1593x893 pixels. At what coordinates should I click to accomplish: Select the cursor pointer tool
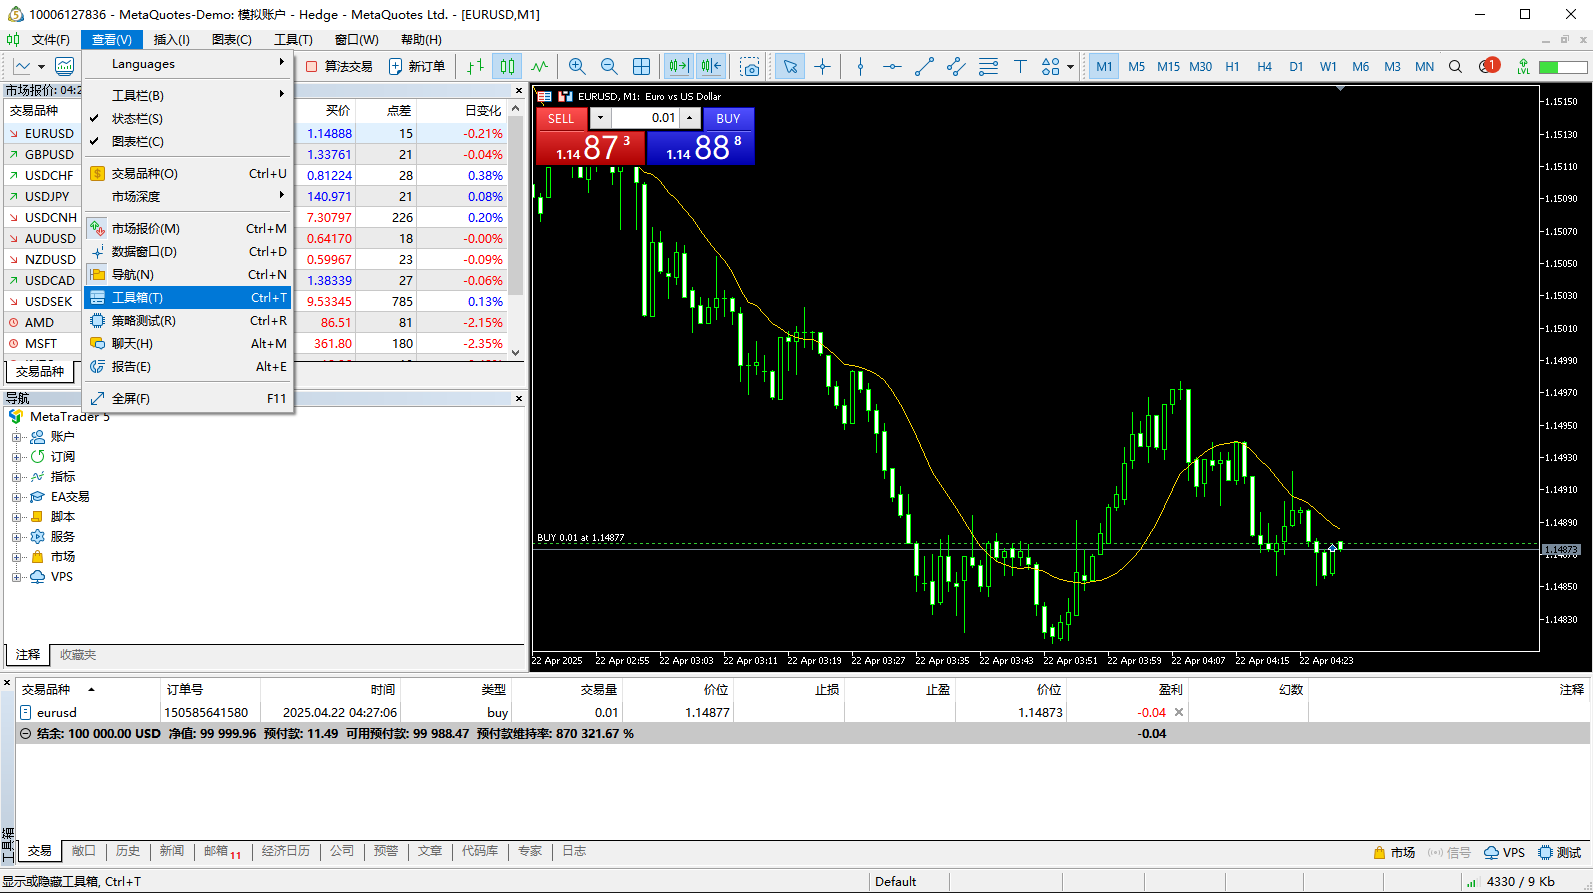[x=790, y=66]
